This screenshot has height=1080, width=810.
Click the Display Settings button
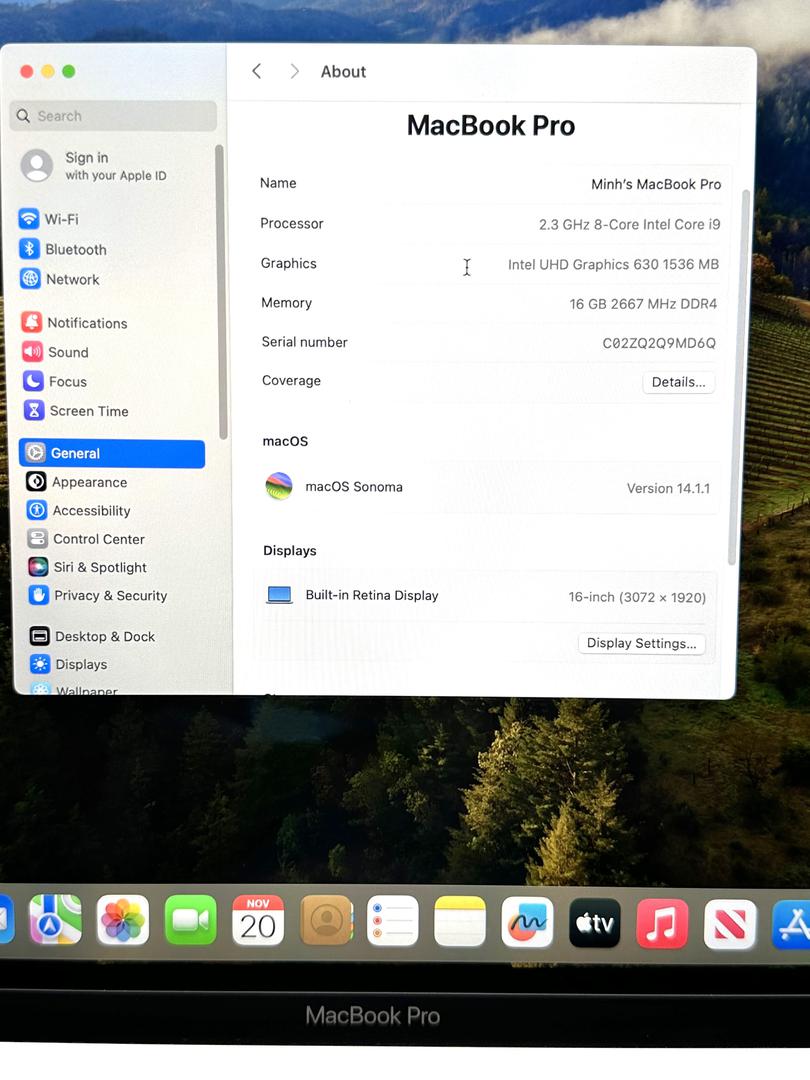(x=641, y=643)
